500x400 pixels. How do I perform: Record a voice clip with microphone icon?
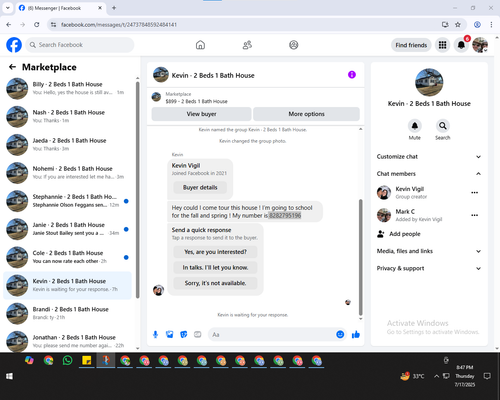(155, 334)
